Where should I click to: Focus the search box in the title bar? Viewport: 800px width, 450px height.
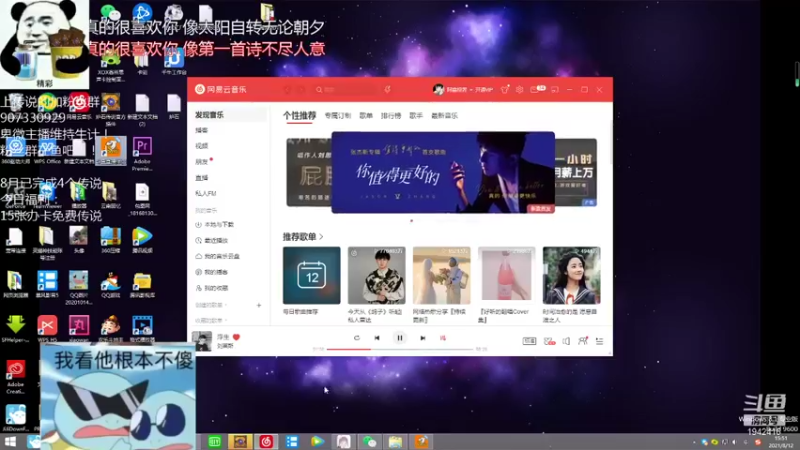point(344,89)
